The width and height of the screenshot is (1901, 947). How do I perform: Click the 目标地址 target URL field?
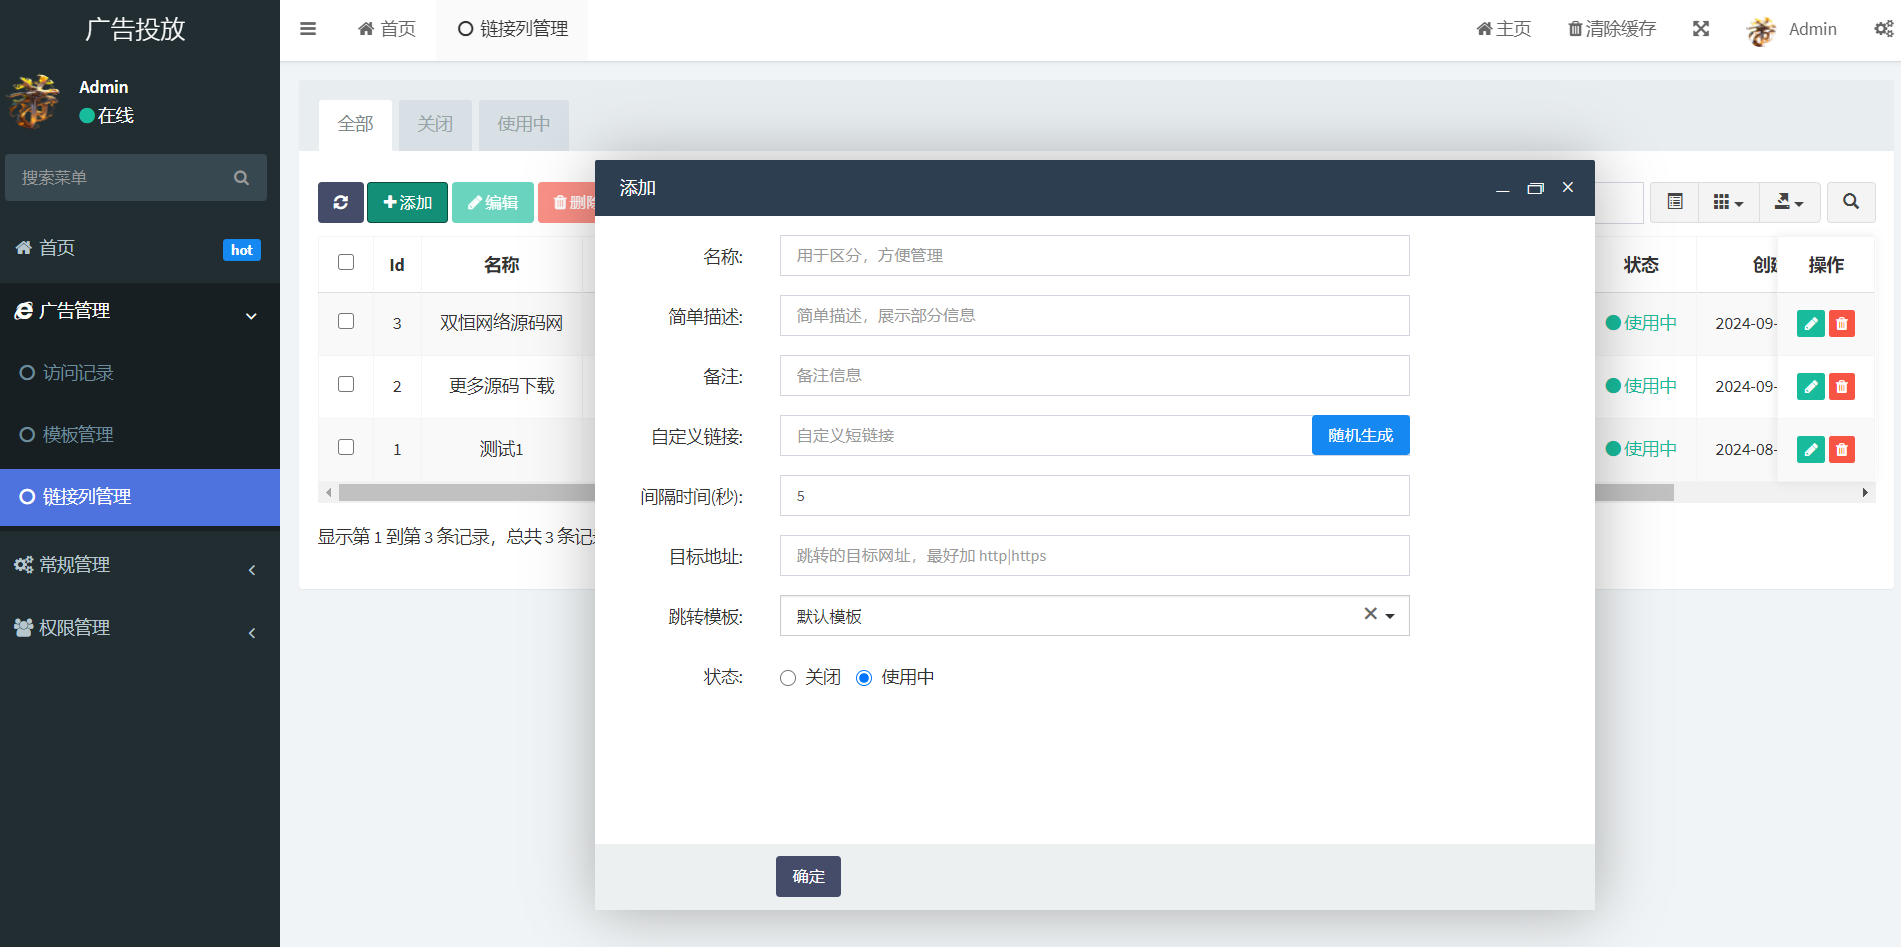click(1094, 556)
